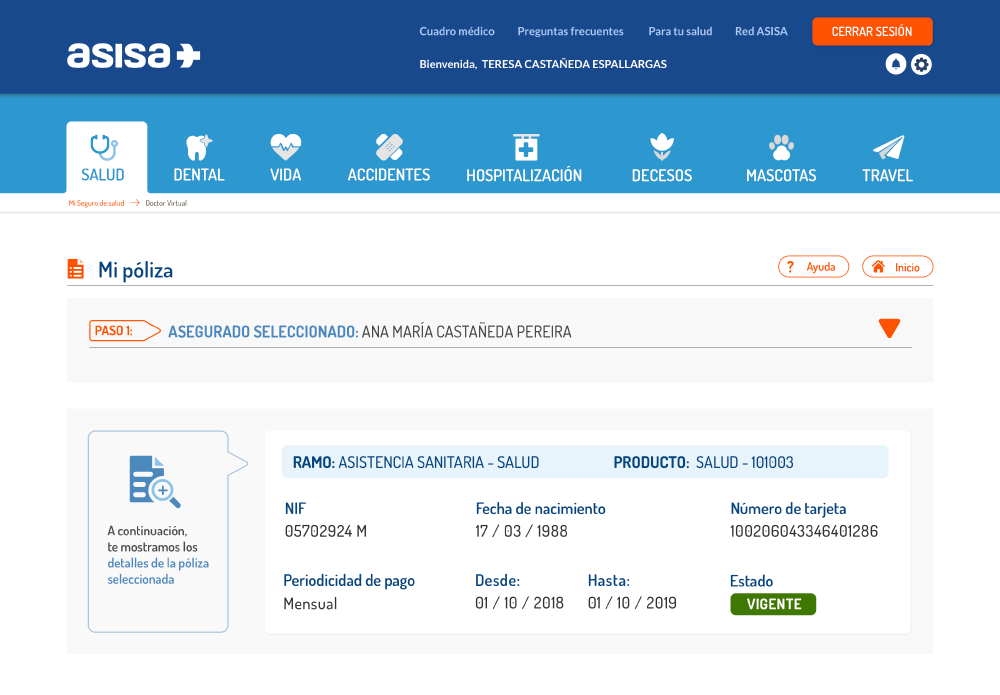Screen dimensions: 1000x695
Task: Open Preguntas frecuentes in top menu
Action: (570, 31)
